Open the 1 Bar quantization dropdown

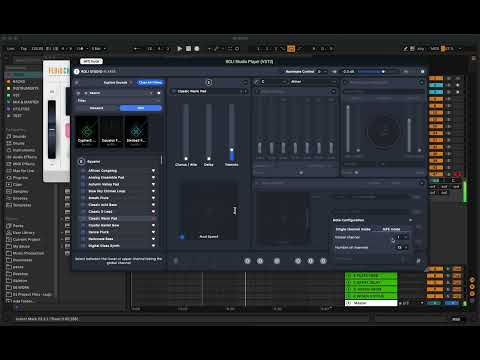pos(99,49)
